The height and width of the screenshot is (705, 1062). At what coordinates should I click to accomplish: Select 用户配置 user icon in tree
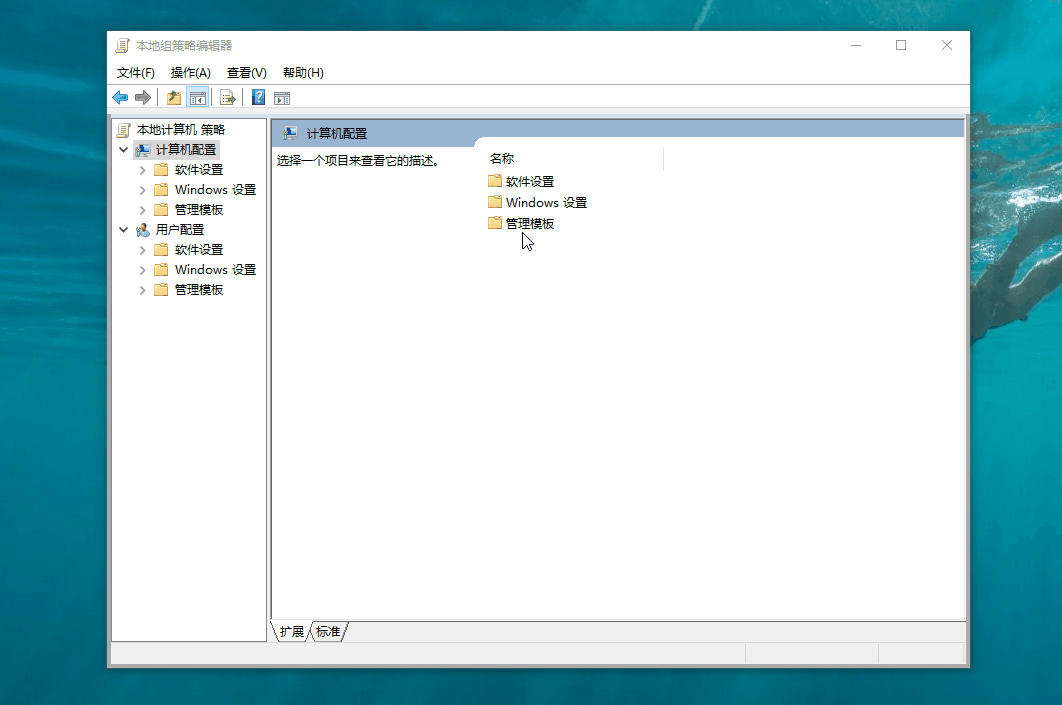tap(143, 230)
